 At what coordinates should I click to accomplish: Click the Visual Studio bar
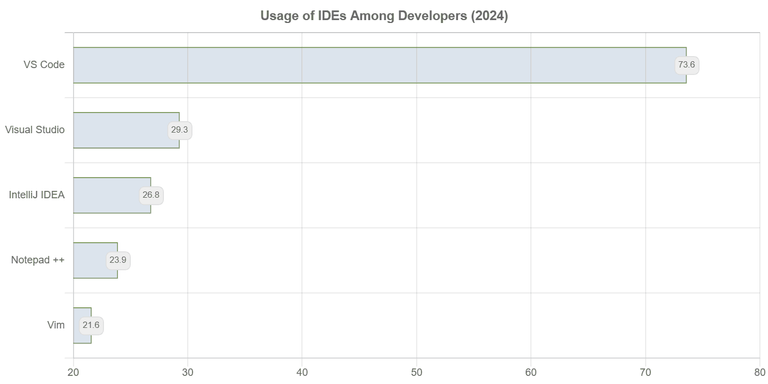click(126, 130)
